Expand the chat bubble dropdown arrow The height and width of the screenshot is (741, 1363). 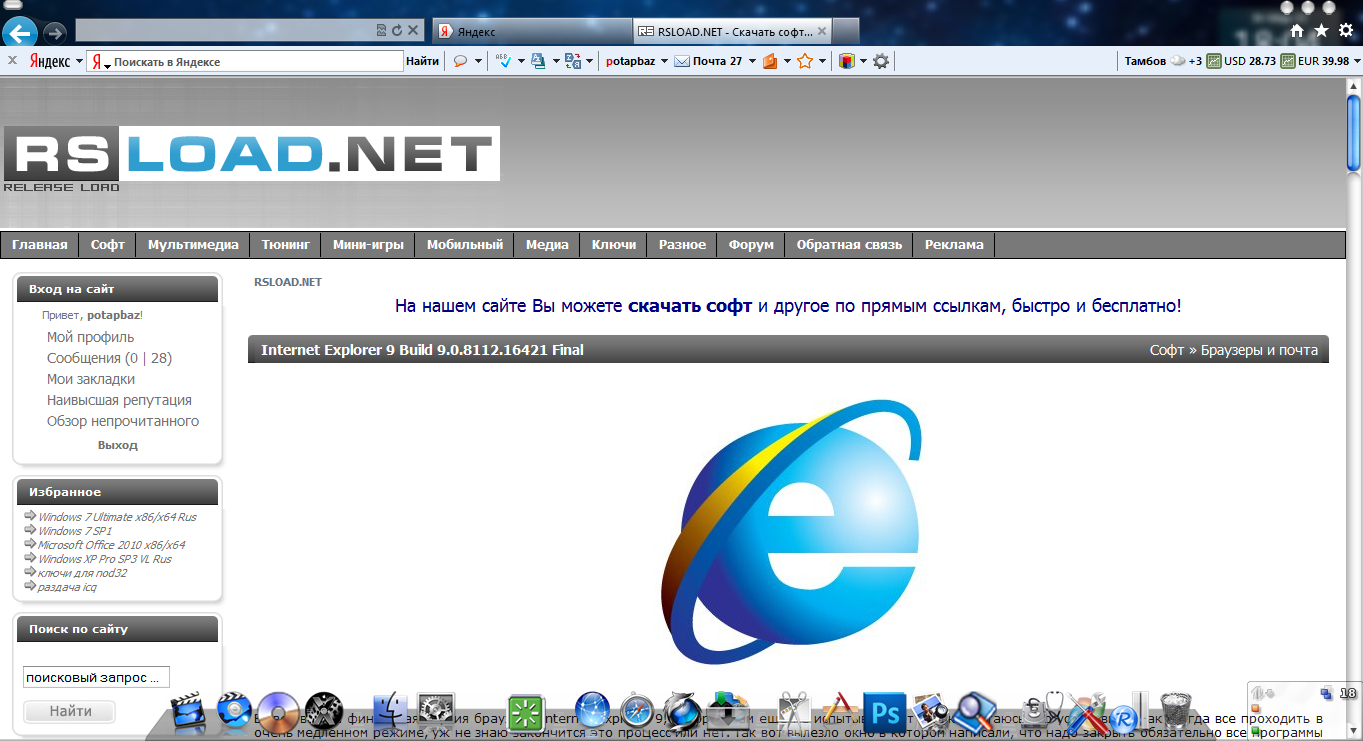(478, 62)
